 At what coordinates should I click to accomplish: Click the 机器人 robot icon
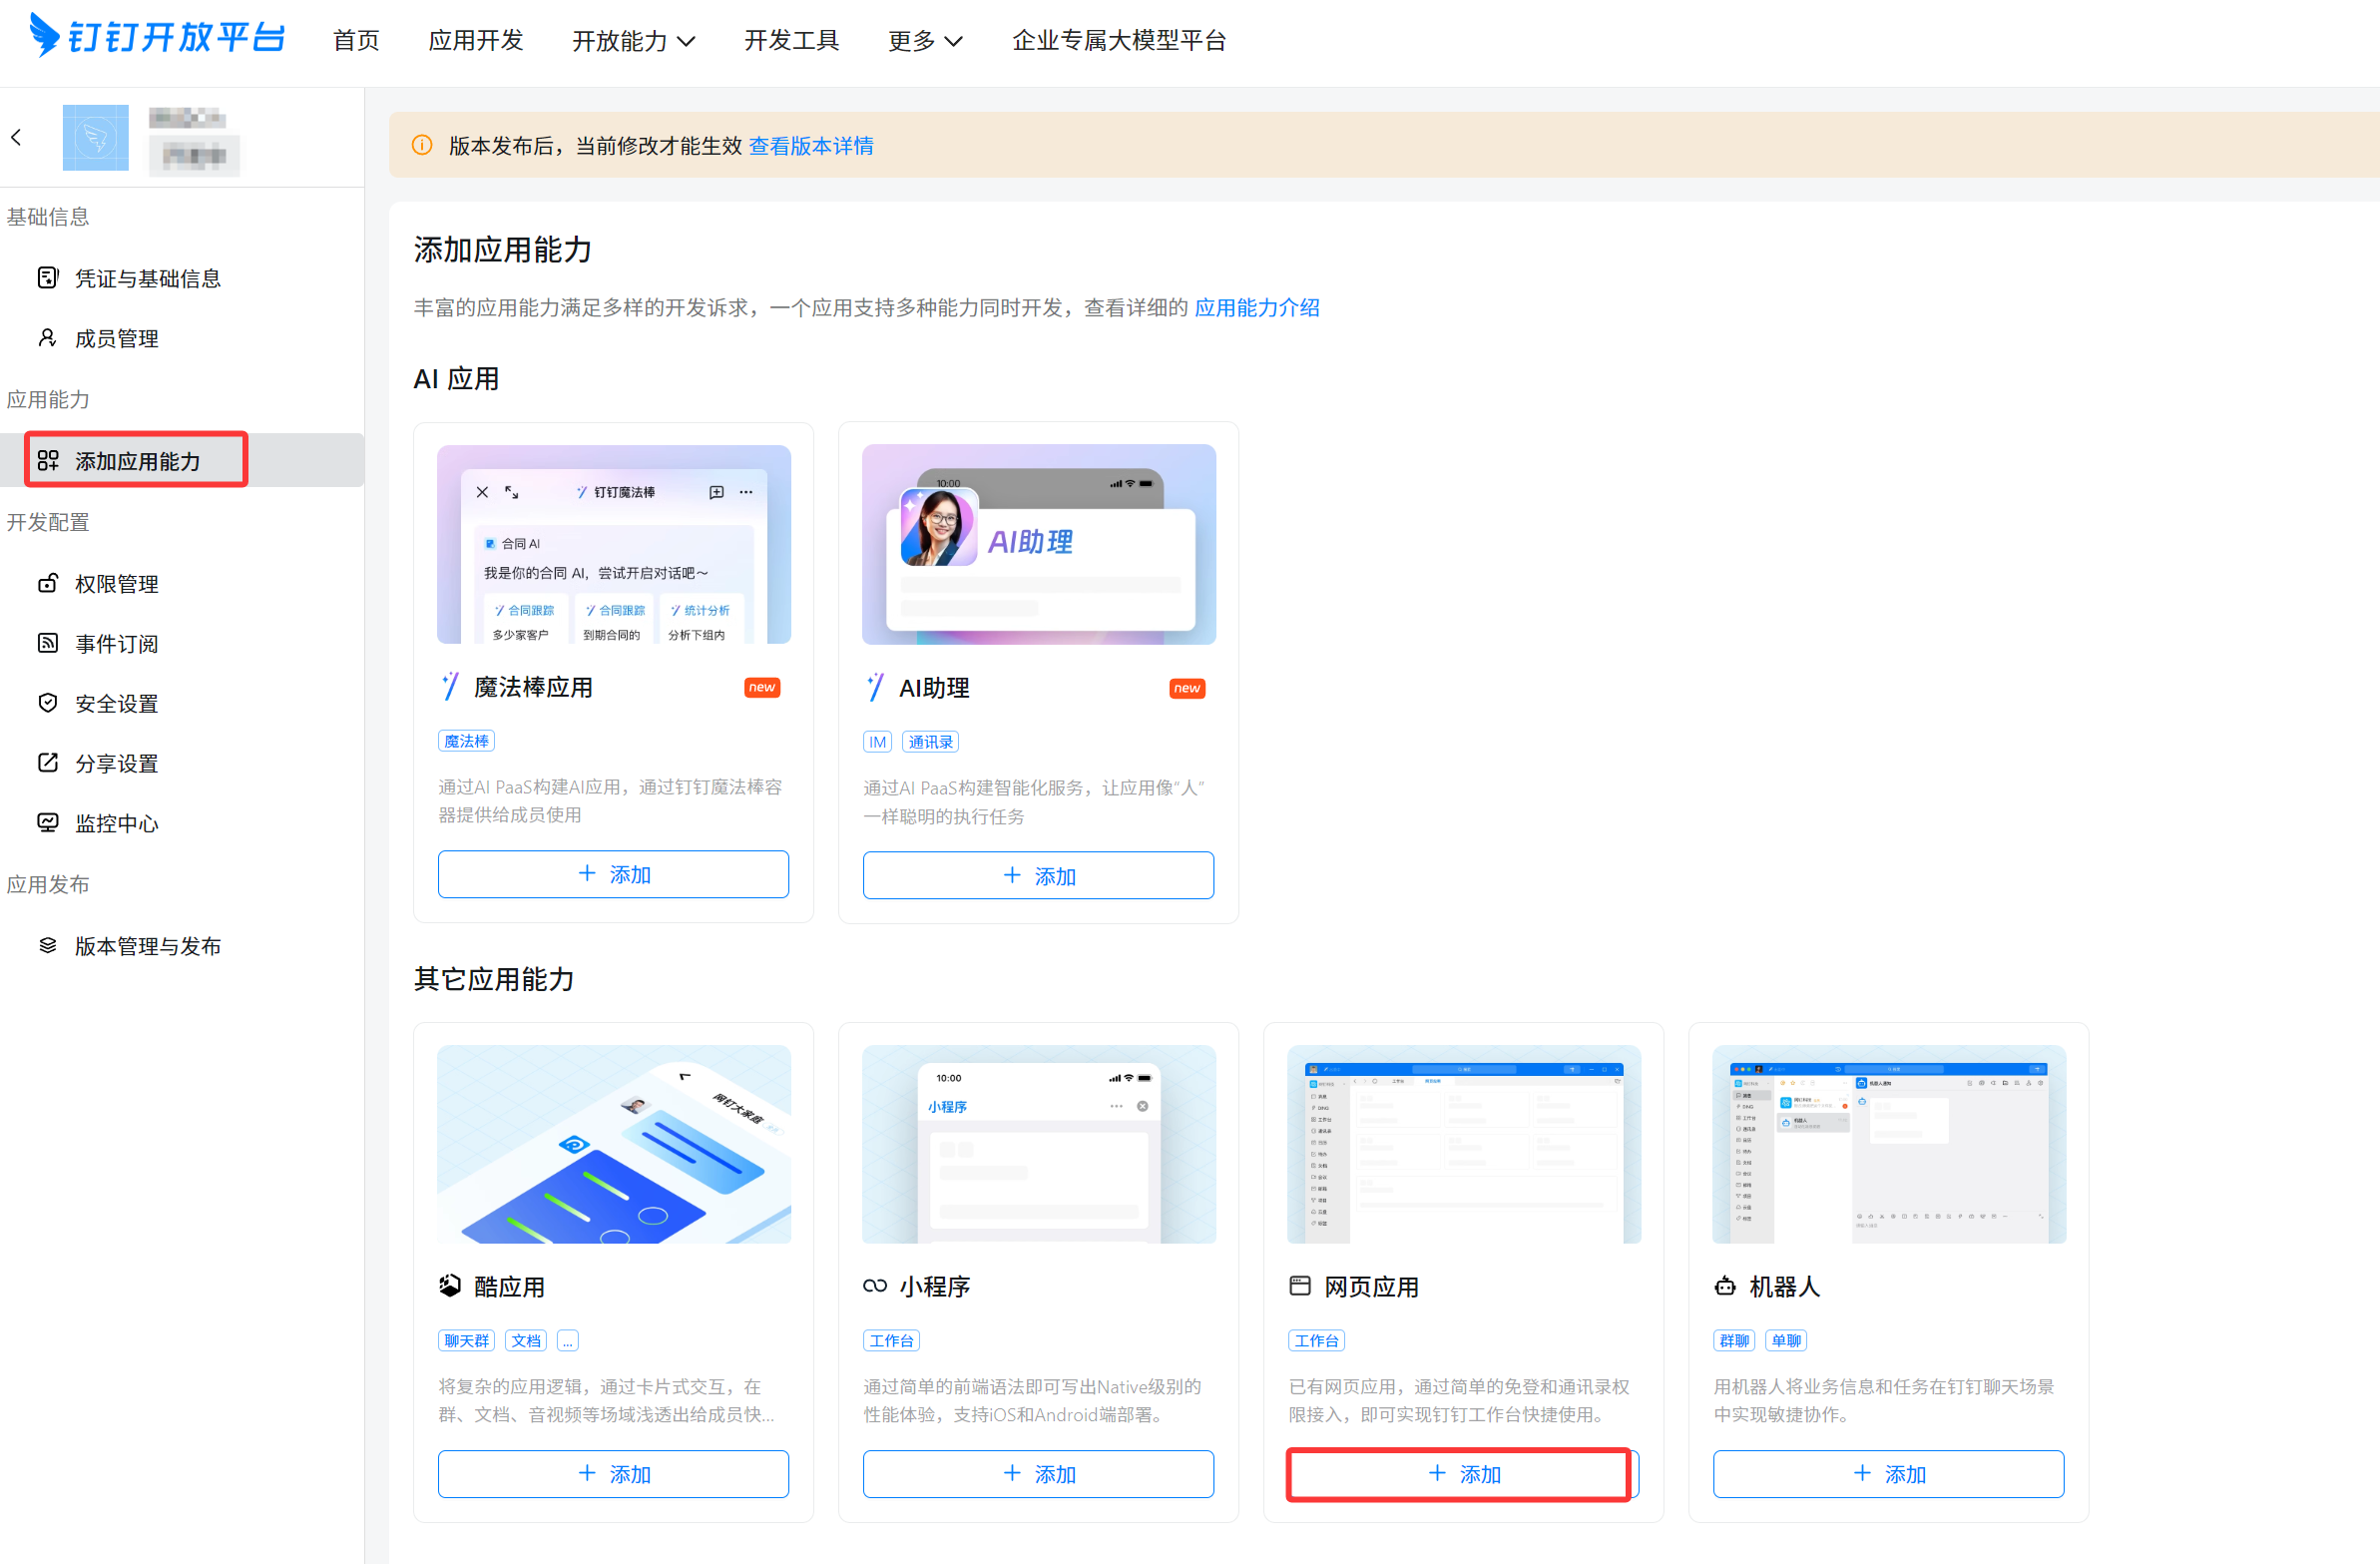(1725, 1286)
